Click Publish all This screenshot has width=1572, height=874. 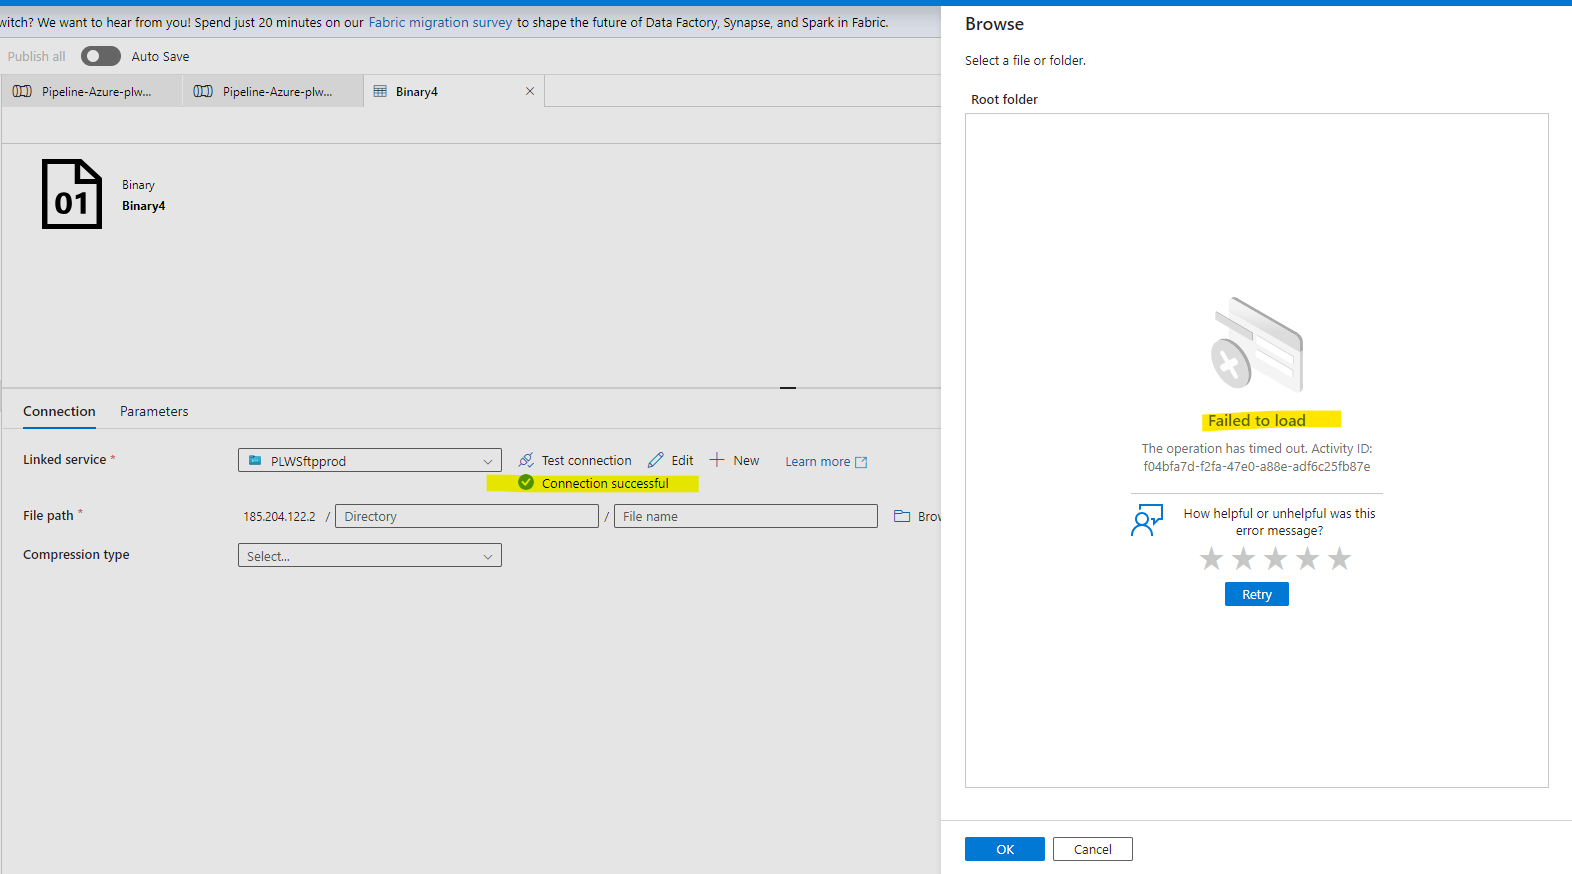pyautogui.click(x=37, y=56)
